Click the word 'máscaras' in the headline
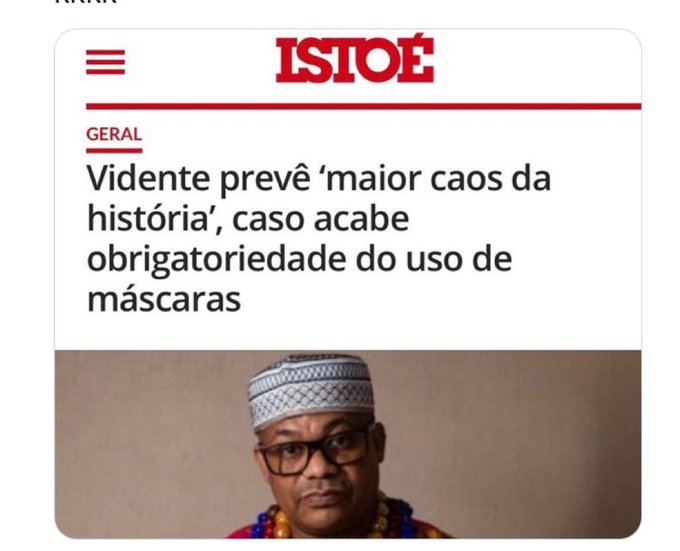The image size is (680, 551). click(164, 300)
